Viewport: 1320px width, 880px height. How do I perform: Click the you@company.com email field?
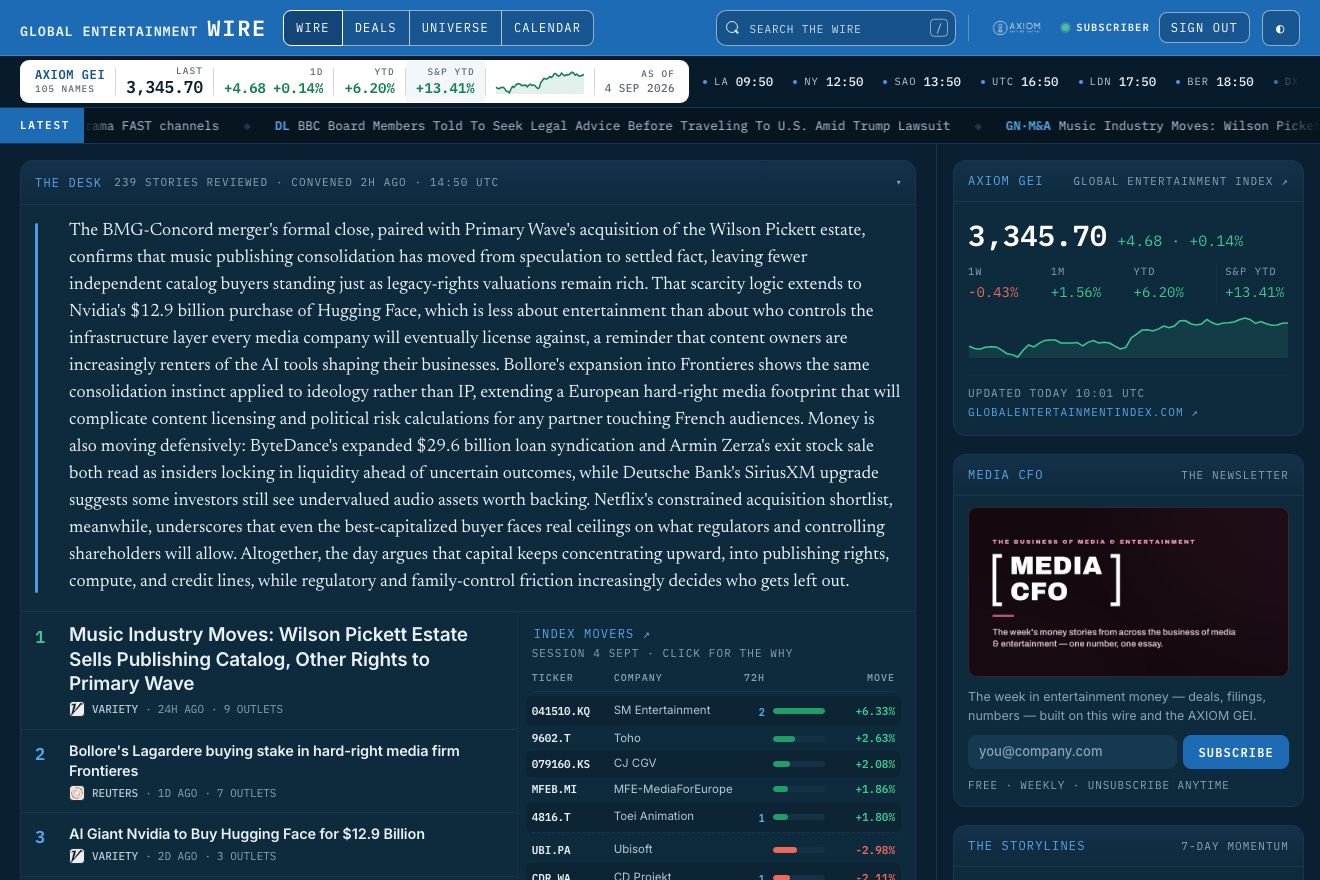(1072, 752)
